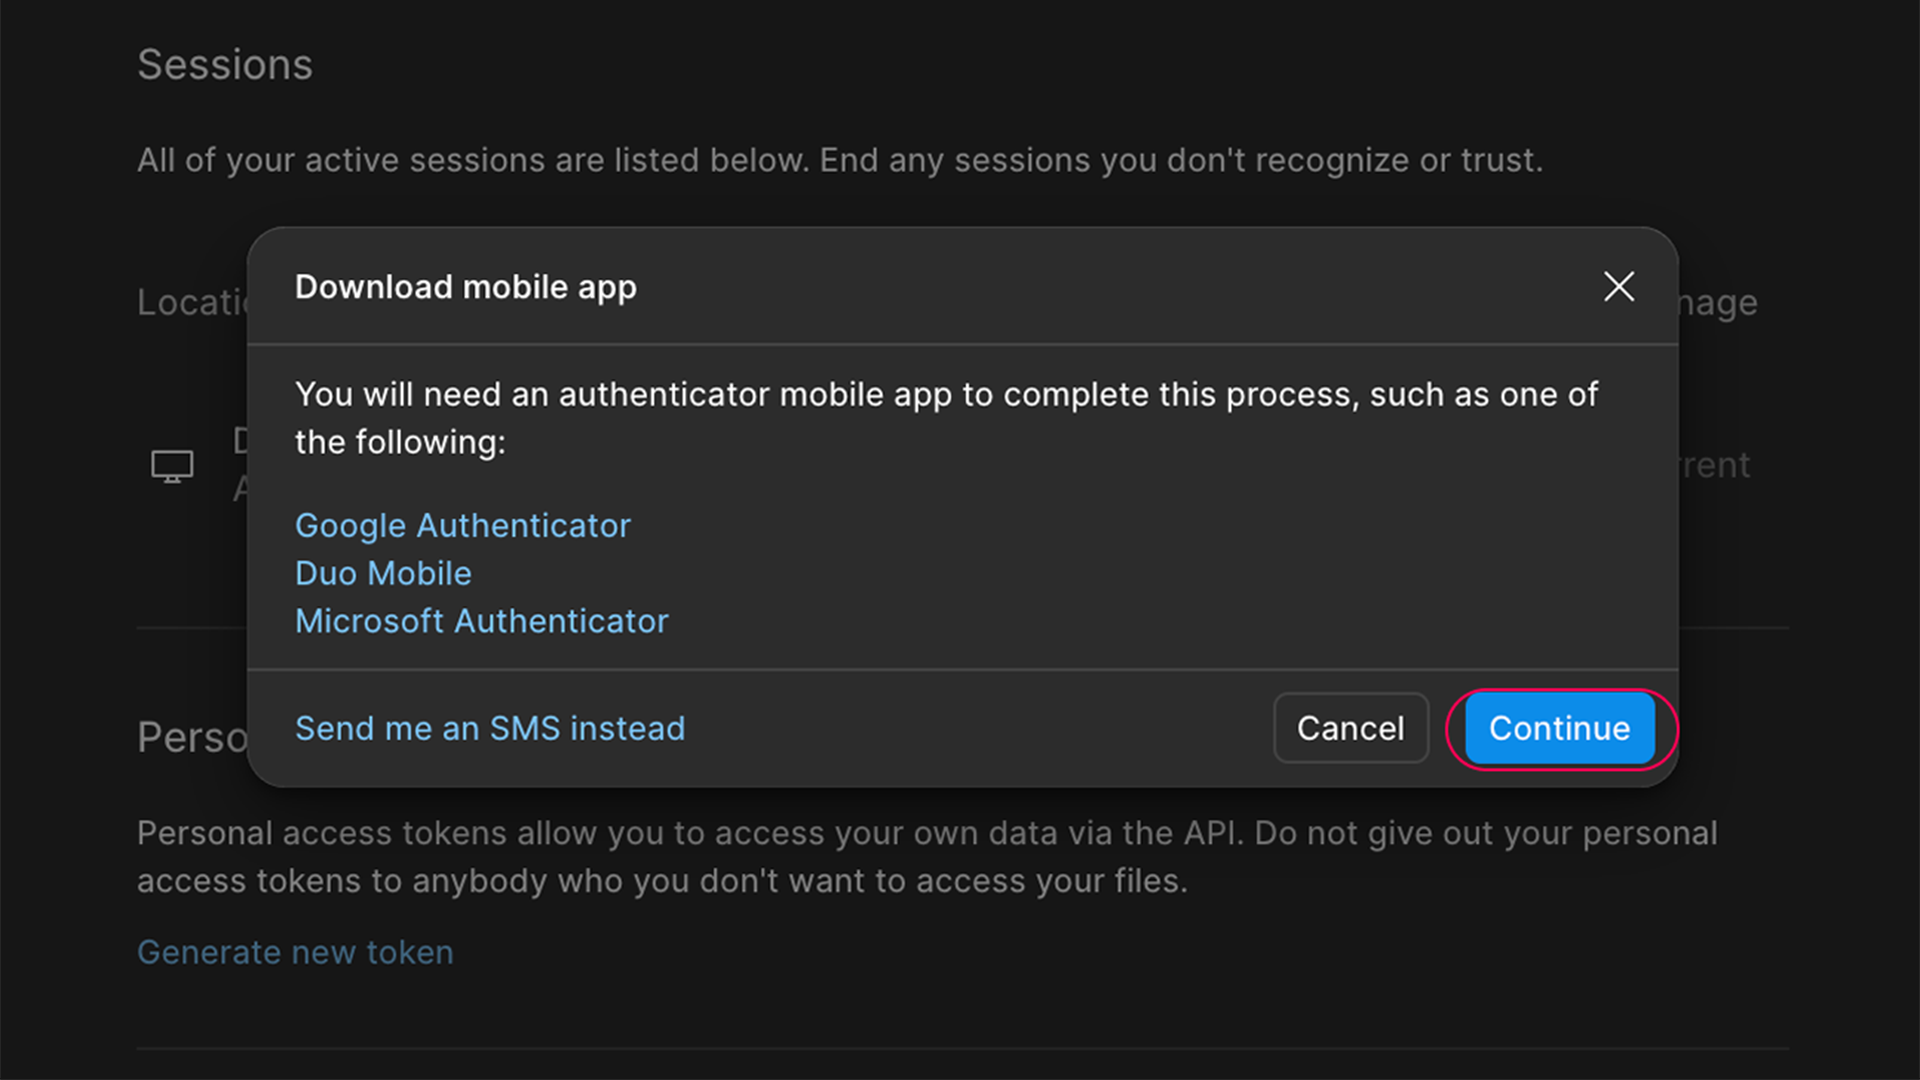Click the divider line below the dialog title
The image size is (1920, 1080).
[x=962, y=345]
